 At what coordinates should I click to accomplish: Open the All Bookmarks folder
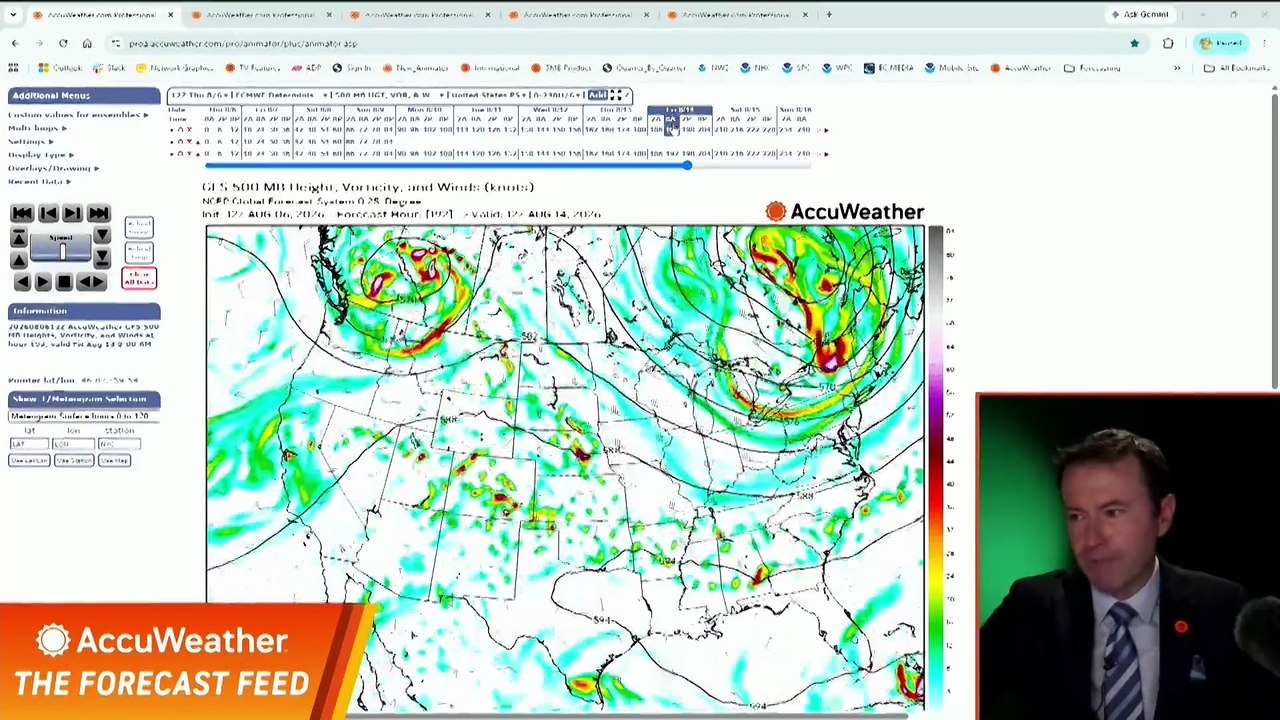[x=1236, y=68]
